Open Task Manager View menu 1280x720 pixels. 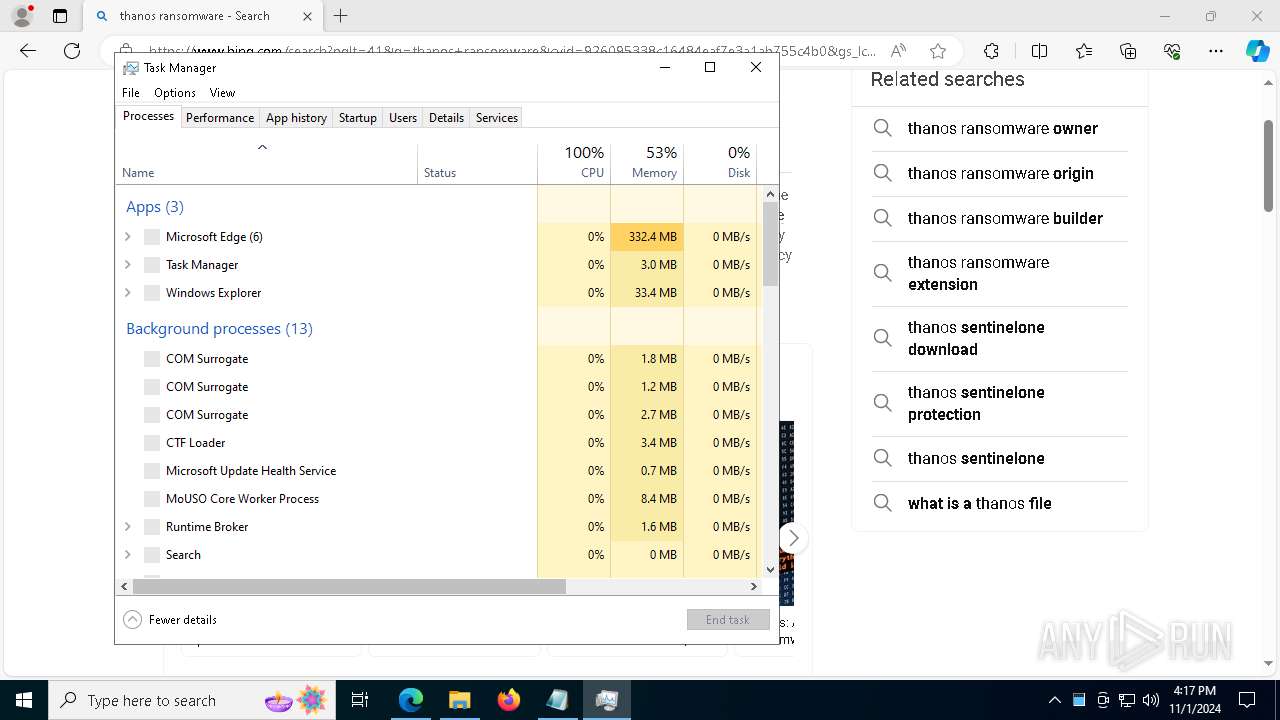pos(222,92)
